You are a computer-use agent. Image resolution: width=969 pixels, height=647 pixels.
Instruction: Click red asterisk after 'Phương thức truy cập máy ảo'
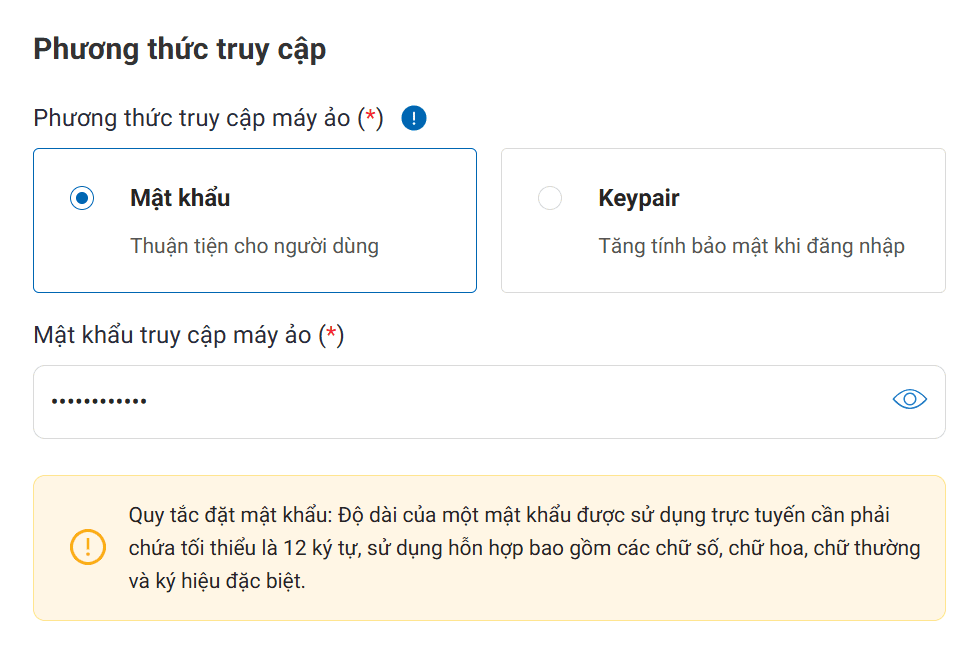[x=371, y=118]
